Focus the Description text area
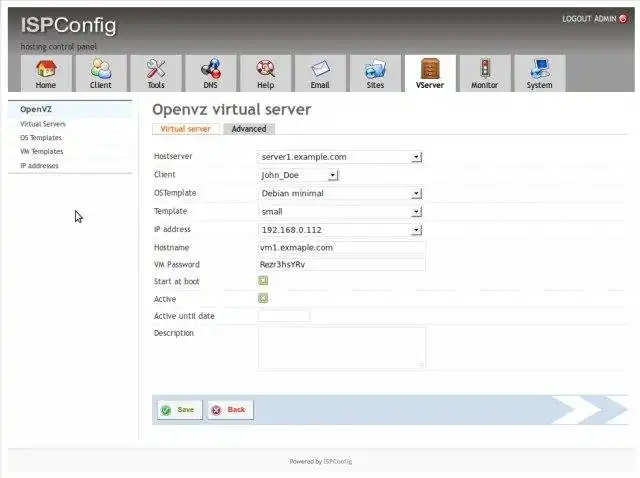The image size is (640, 478). pos(342,348)
